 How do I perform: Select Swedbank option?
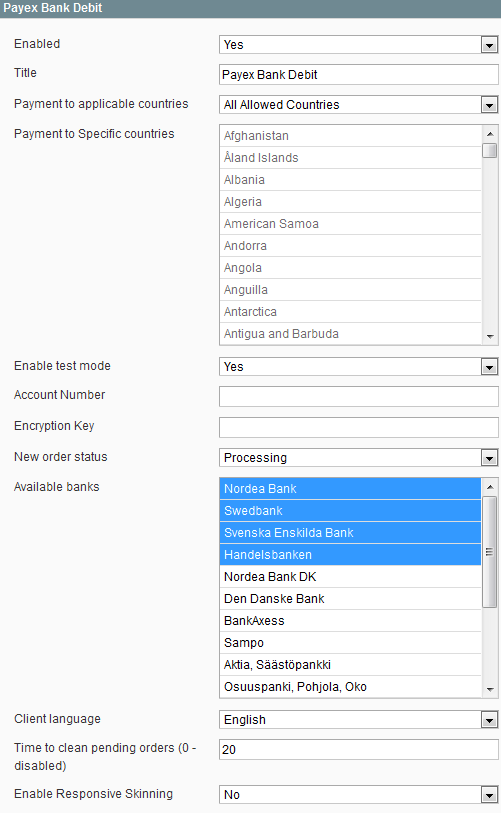[x=351, y=511]
